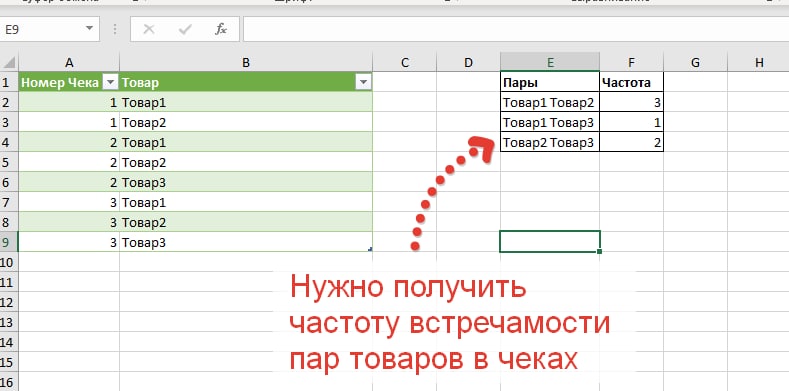Open the Name Box dropdown arrow
The width and height of the screenshot is (789, 391).
coord(90,29)
